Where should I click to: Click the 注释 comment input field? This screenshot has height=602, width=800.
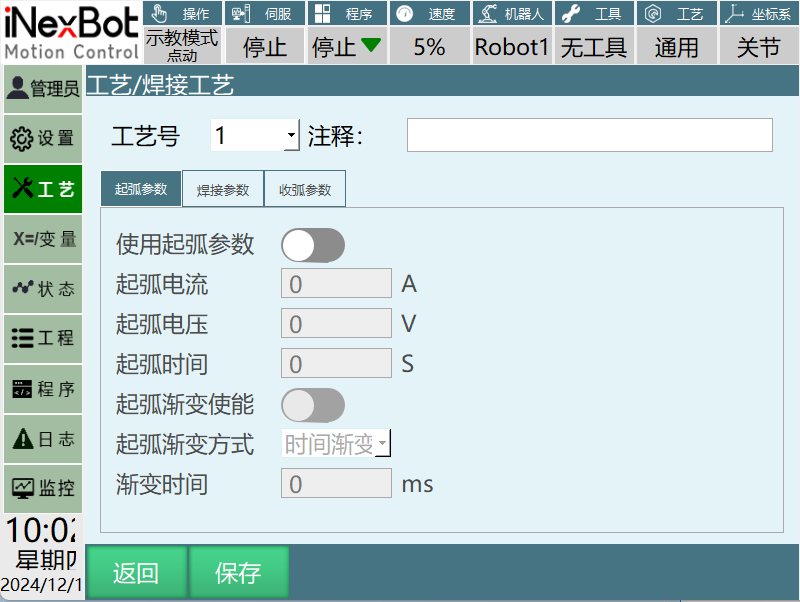click(x=589, y=135)
